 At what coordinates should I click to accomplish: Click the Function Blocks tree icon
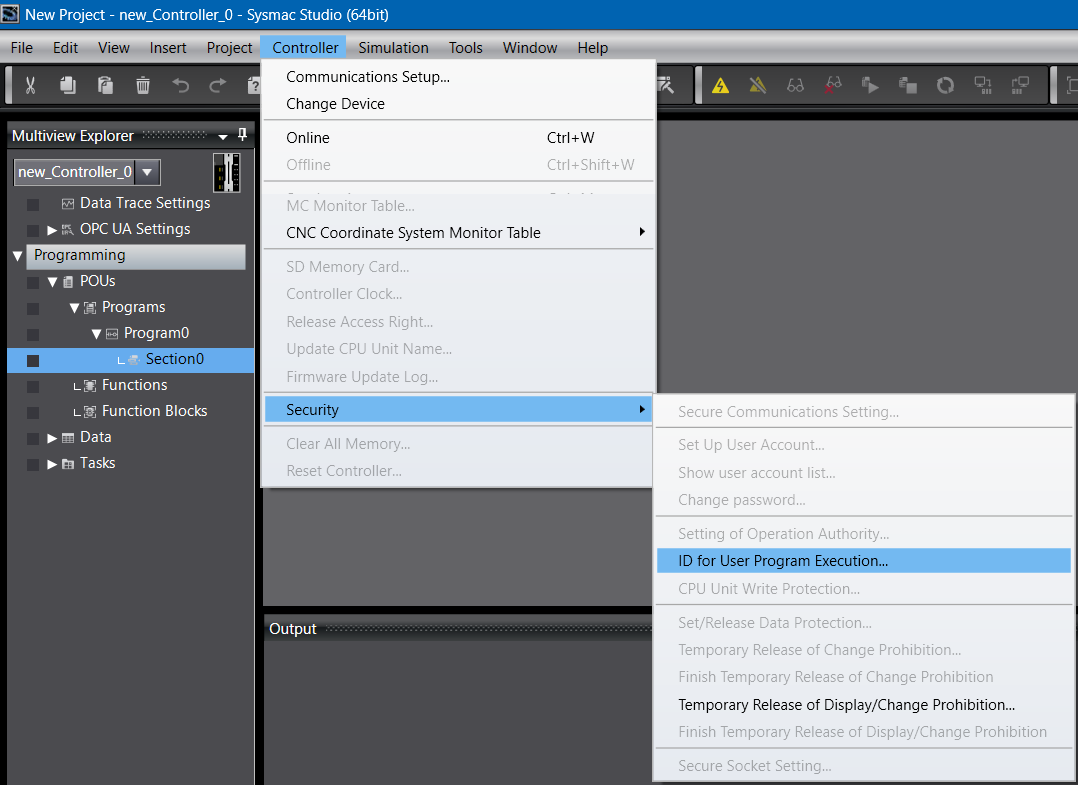tap(89, 412)
